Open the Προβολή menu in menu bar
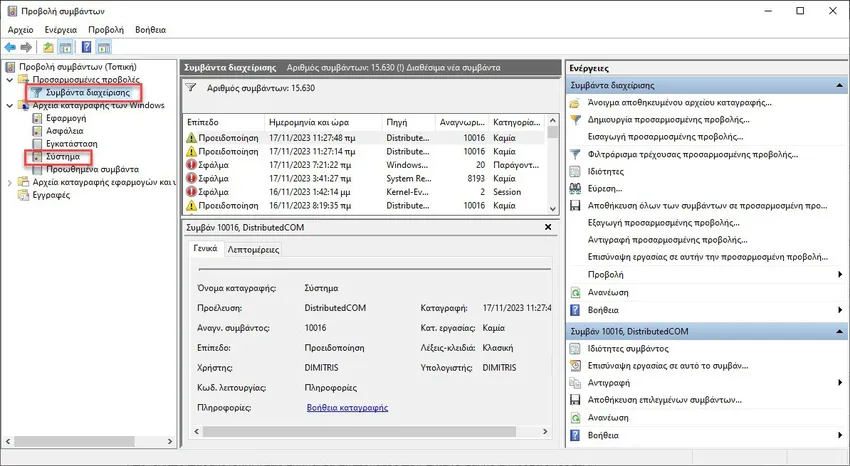 click(106, 30)
